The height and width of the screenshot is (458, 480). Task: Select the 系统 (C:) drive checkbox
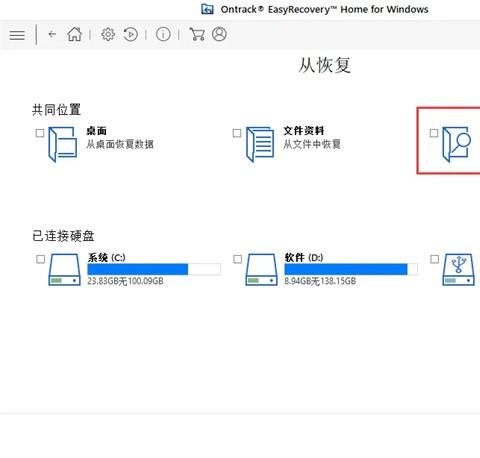point(40,259)
